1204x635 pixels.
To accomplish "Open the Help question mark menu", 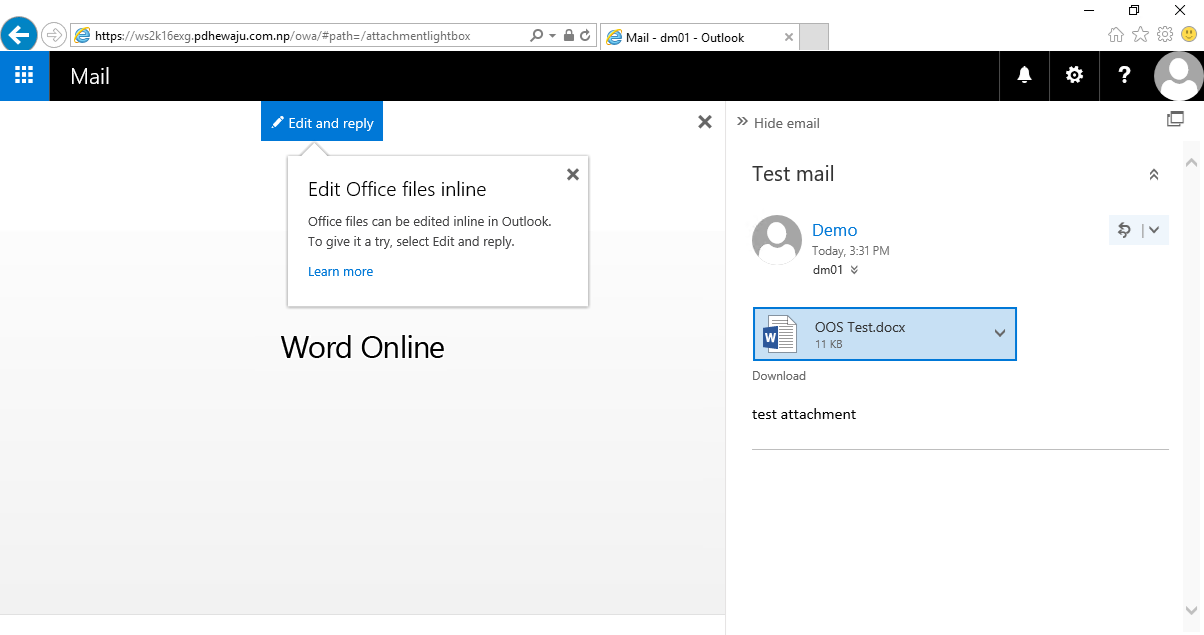I will coord(1124,76).
